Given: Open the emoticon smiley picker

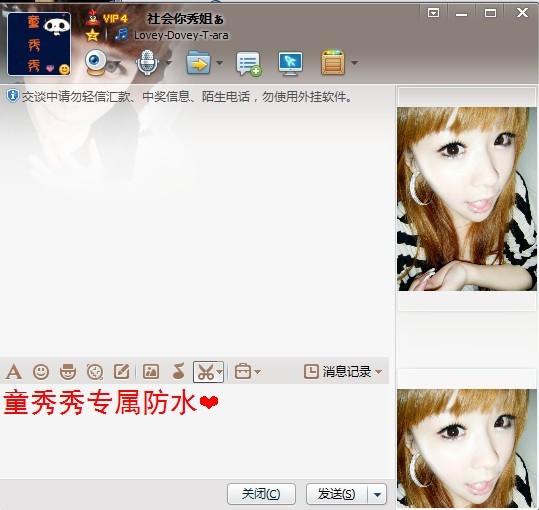Looking at the screenshot, I should 41,372.
